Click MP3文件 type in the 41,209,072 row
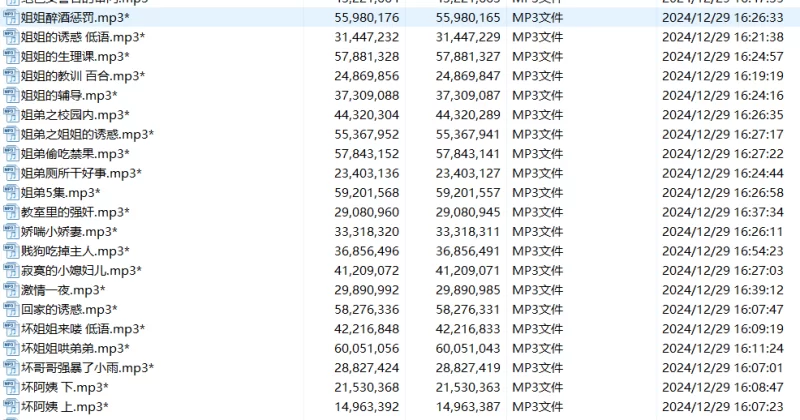800x420 pixels. click(538, 270)
